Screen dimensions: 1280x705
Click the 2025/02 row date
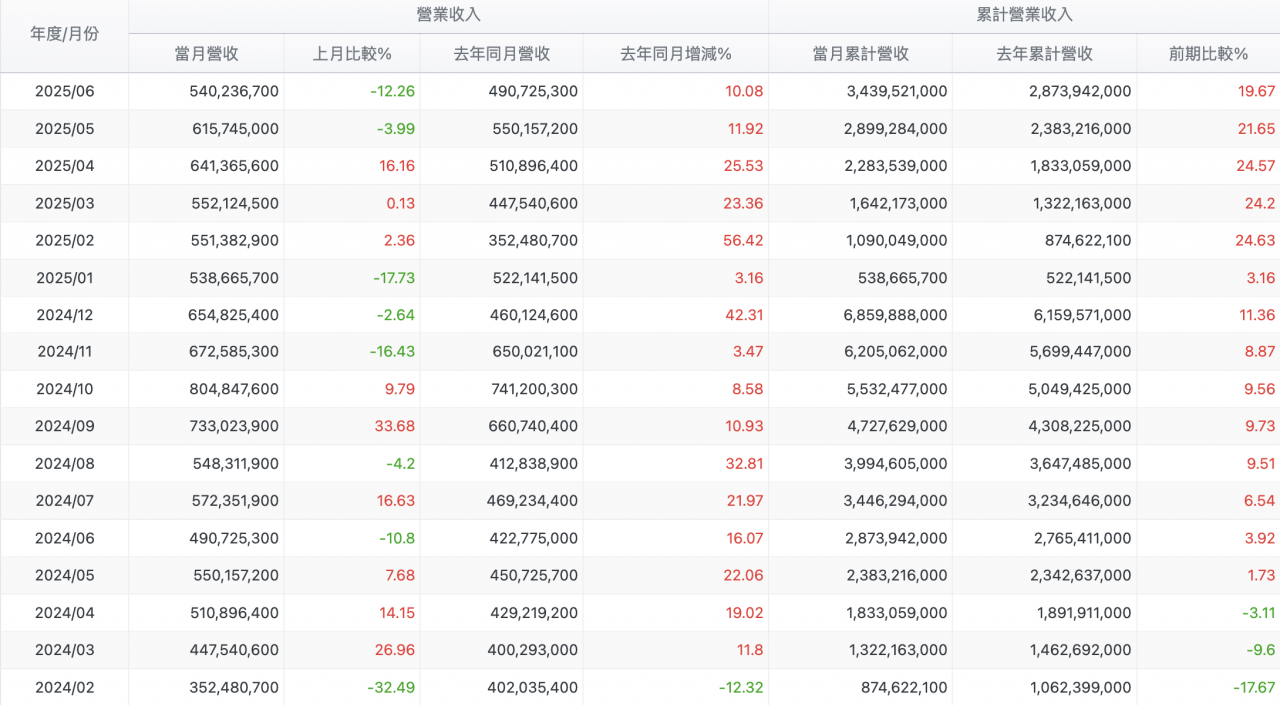tap(64, 240)
